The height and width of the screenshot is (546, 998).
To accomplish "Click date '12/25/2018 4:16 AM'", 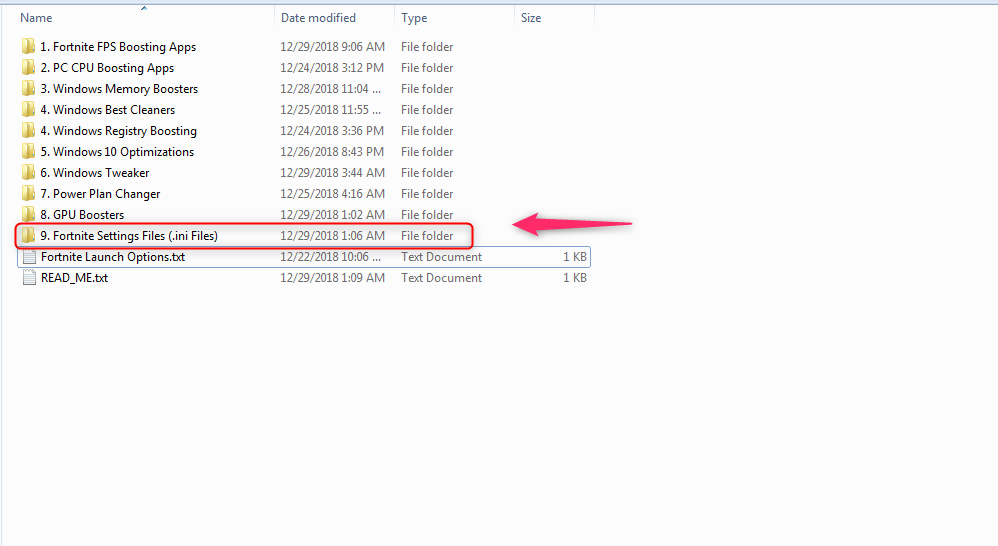I will [333, 193].
